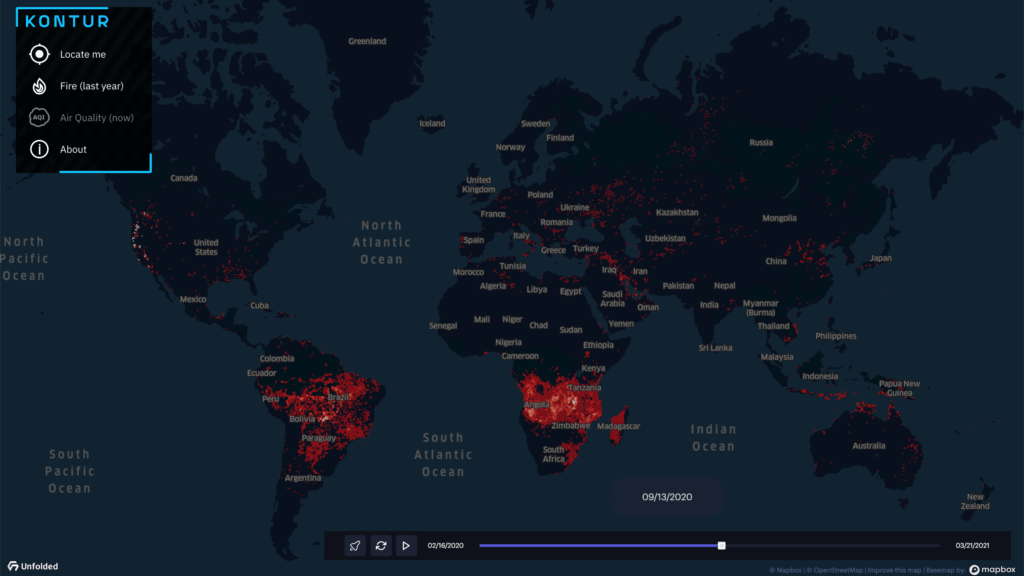Select the Fire (last year) menu entry
The image size is (1024, 576).
[91, 86]
